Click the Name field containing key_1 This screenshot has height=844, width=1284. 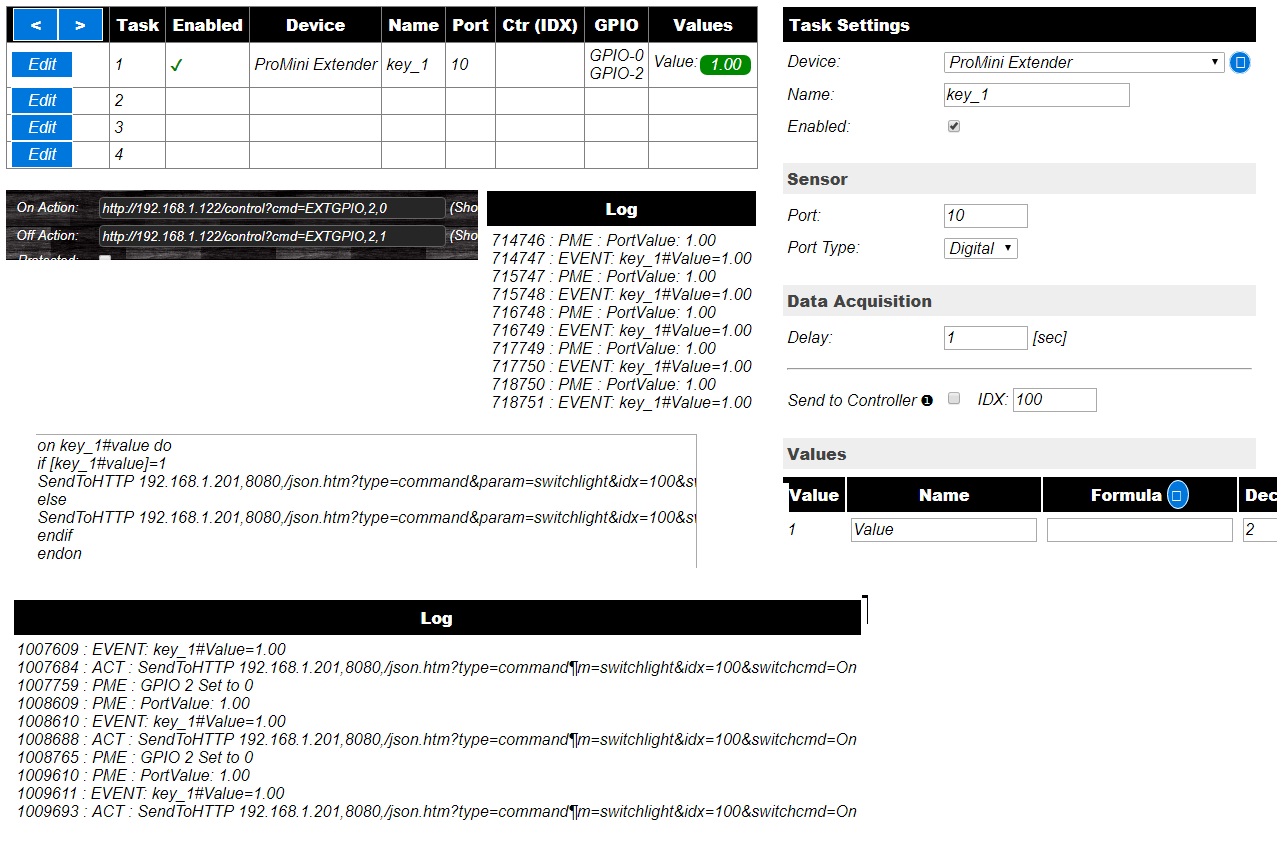(1037, 95)
